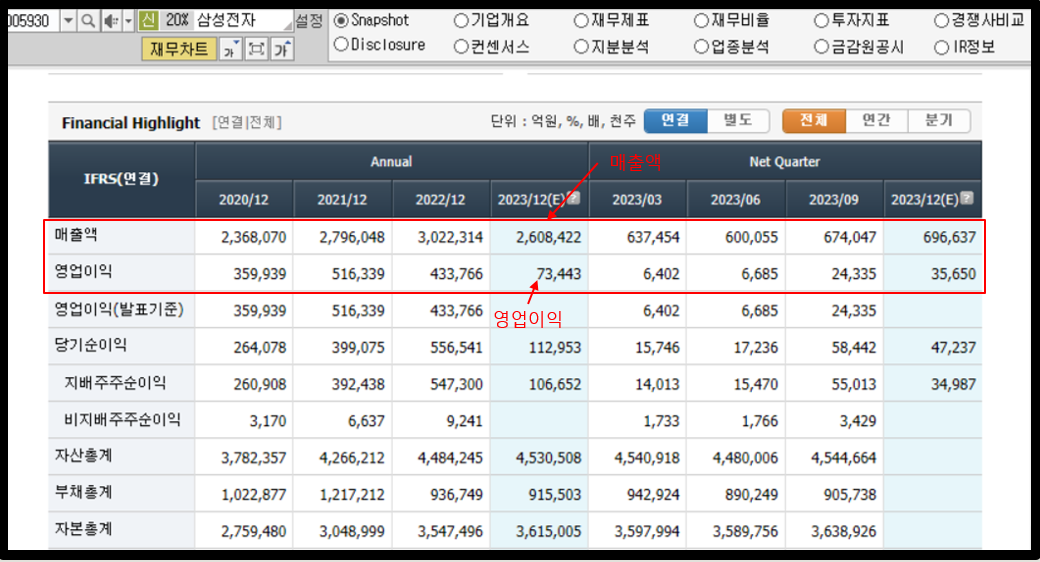Select the 업종분석 radio button
The image size is (1040, 562).
701,47
